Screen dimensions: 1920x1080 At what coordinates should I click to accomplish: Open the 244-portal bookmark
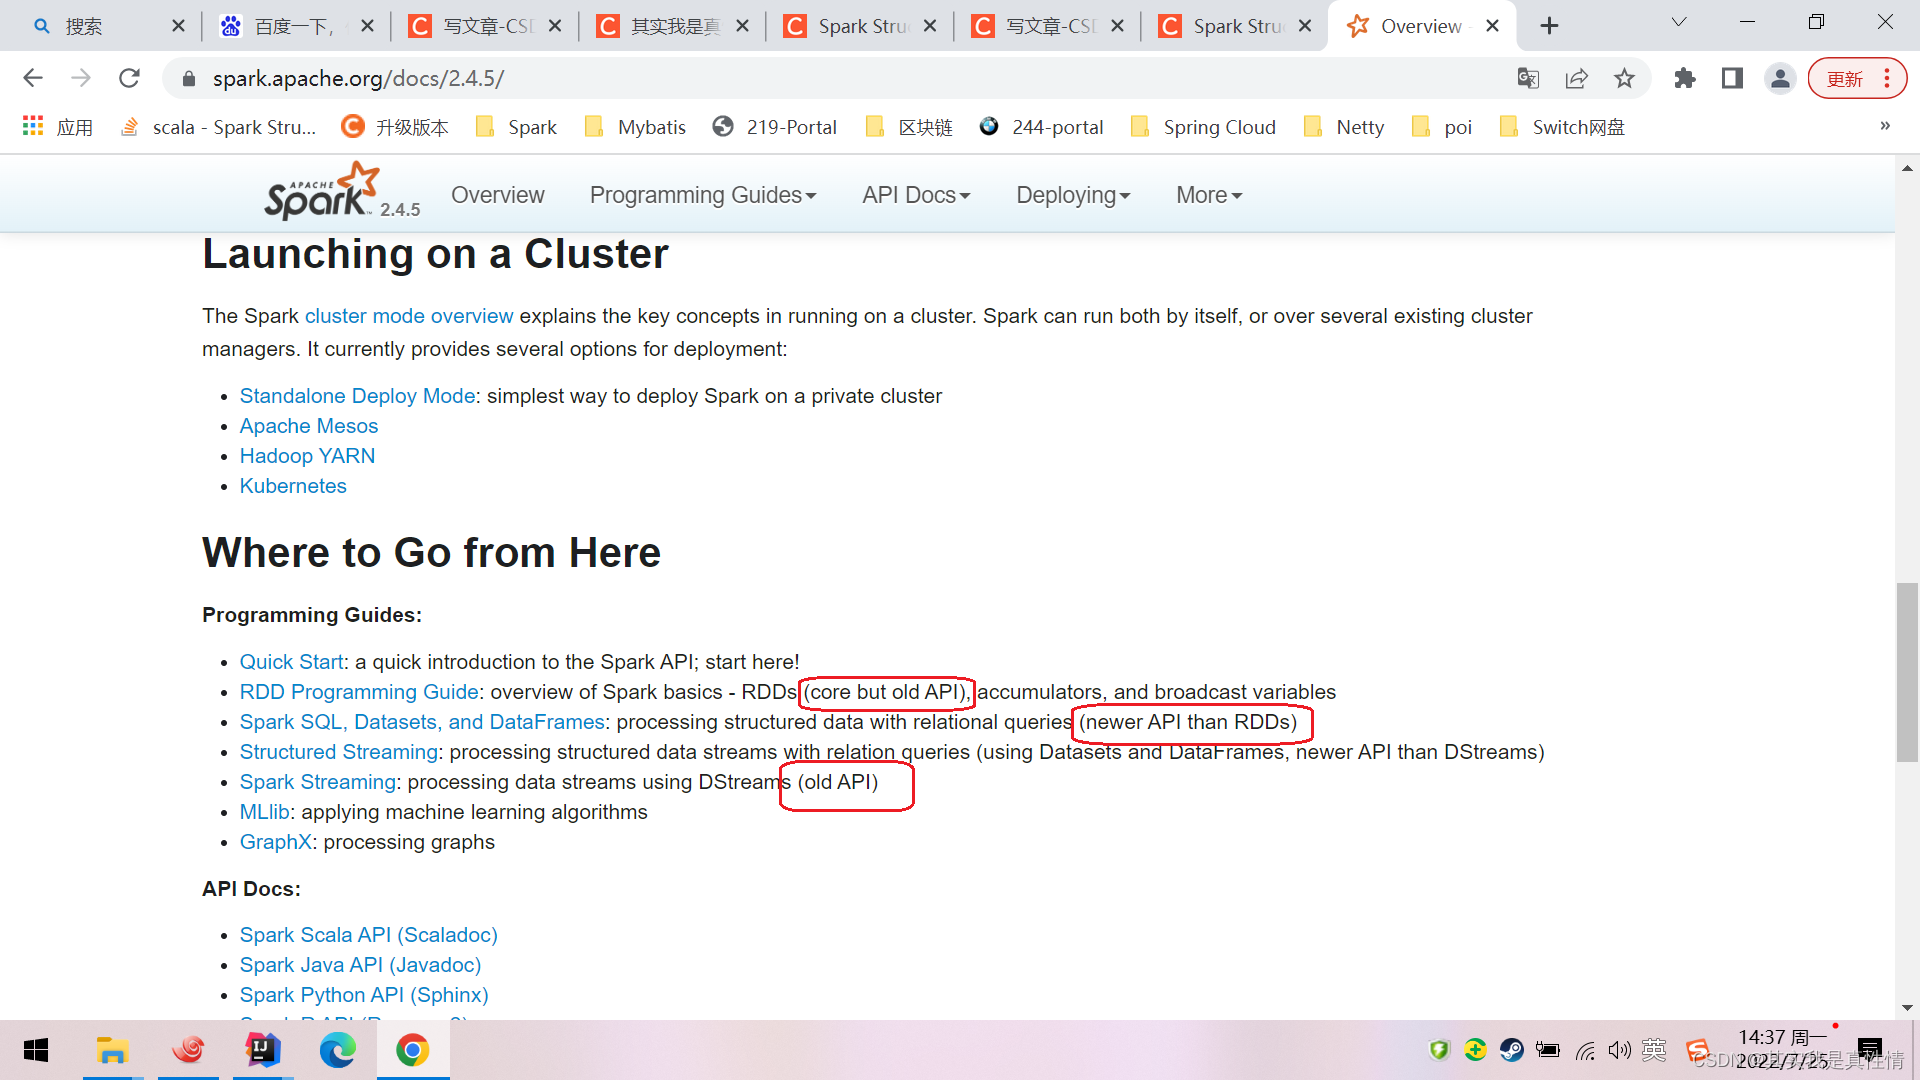tap(1041, 127)
